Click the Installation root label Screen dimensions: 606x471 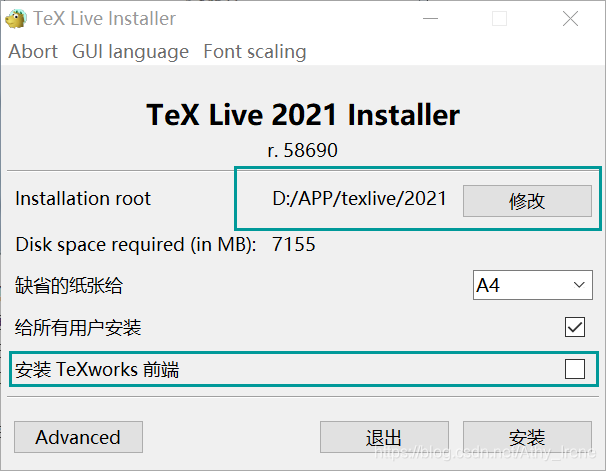[83, 198]
